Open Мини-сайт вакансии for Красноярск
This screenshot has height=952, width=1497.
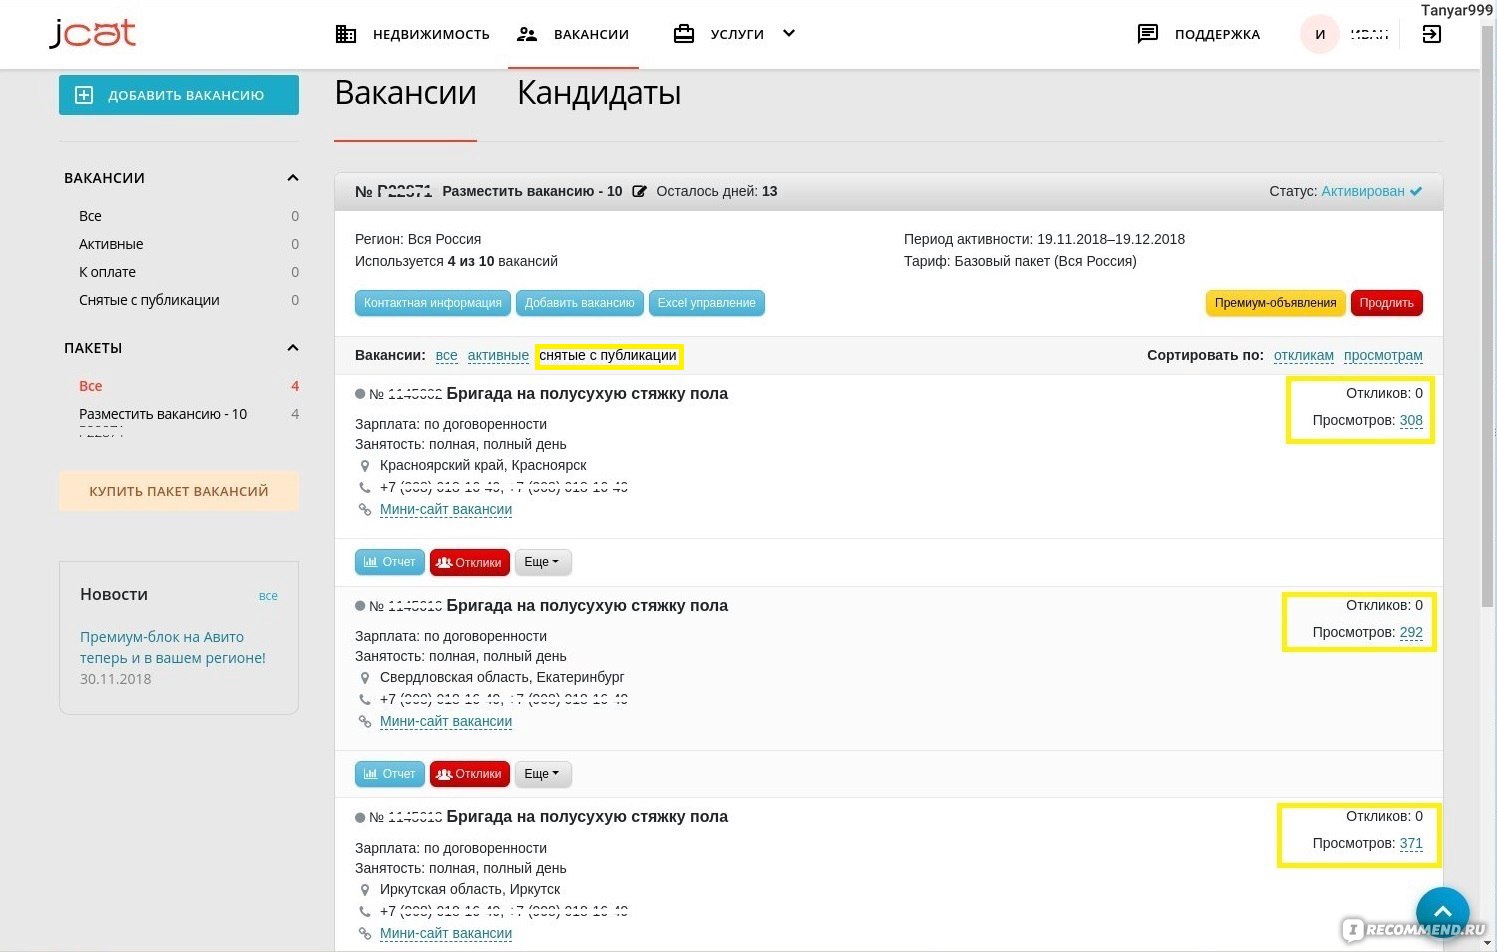[446, 509]
